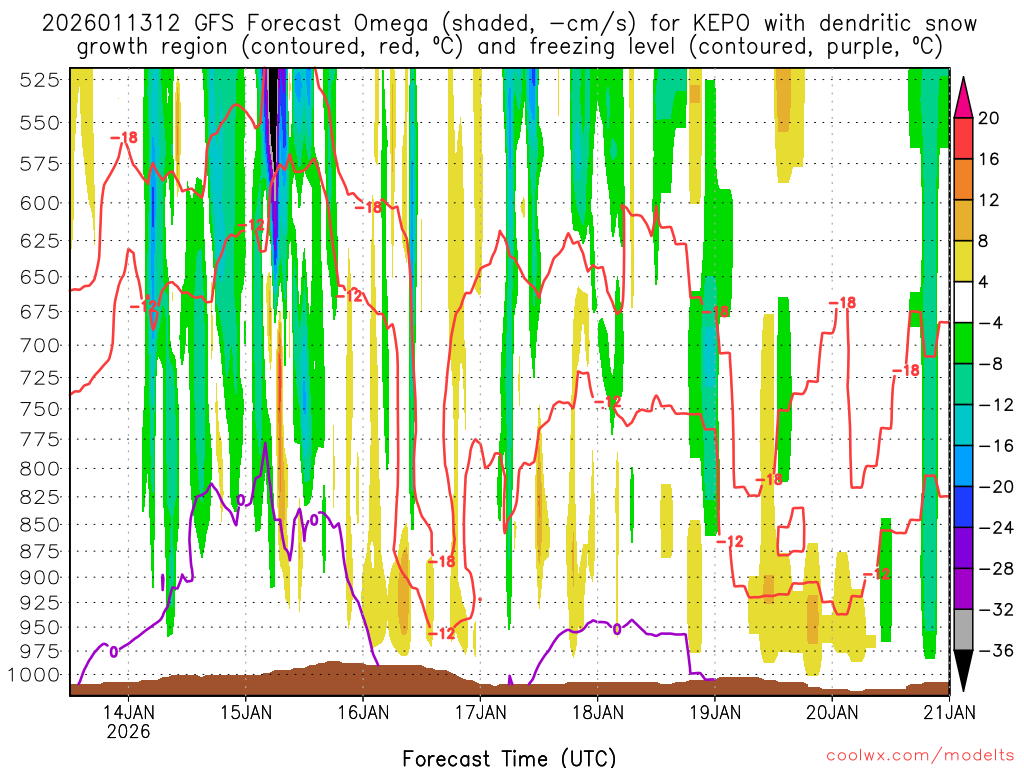Select the white swatch in the color legend
Viewport: 1024px width, 768px height.
click(964, 303)
